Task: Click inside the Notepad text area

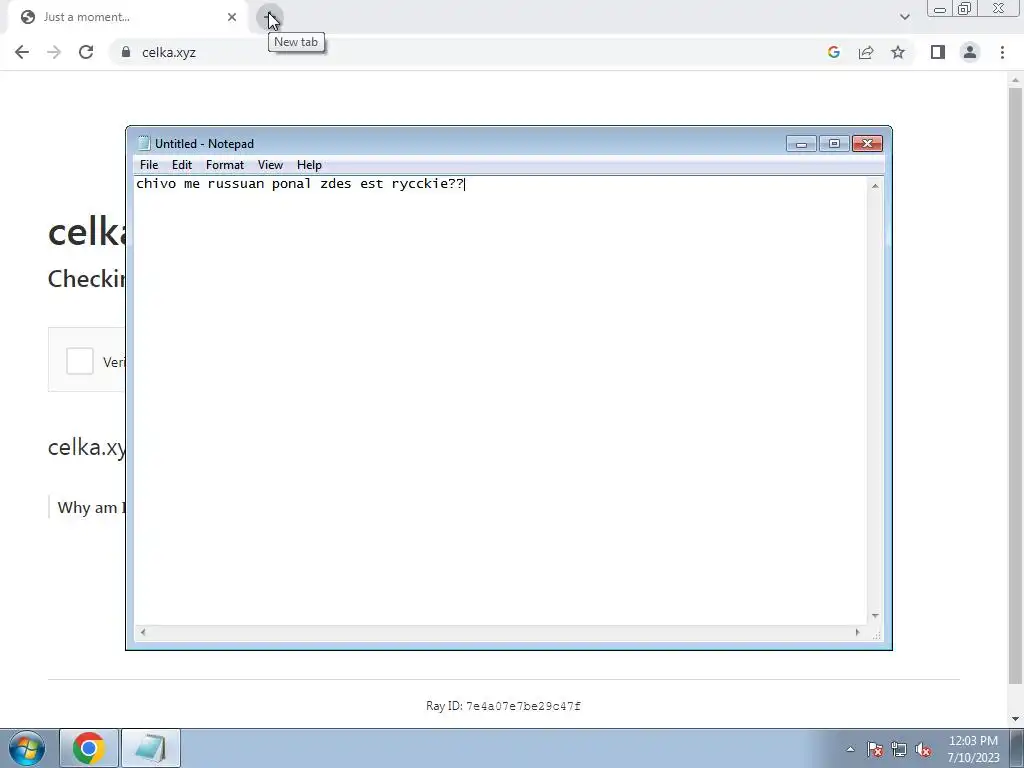Action: tap(500, 400)
